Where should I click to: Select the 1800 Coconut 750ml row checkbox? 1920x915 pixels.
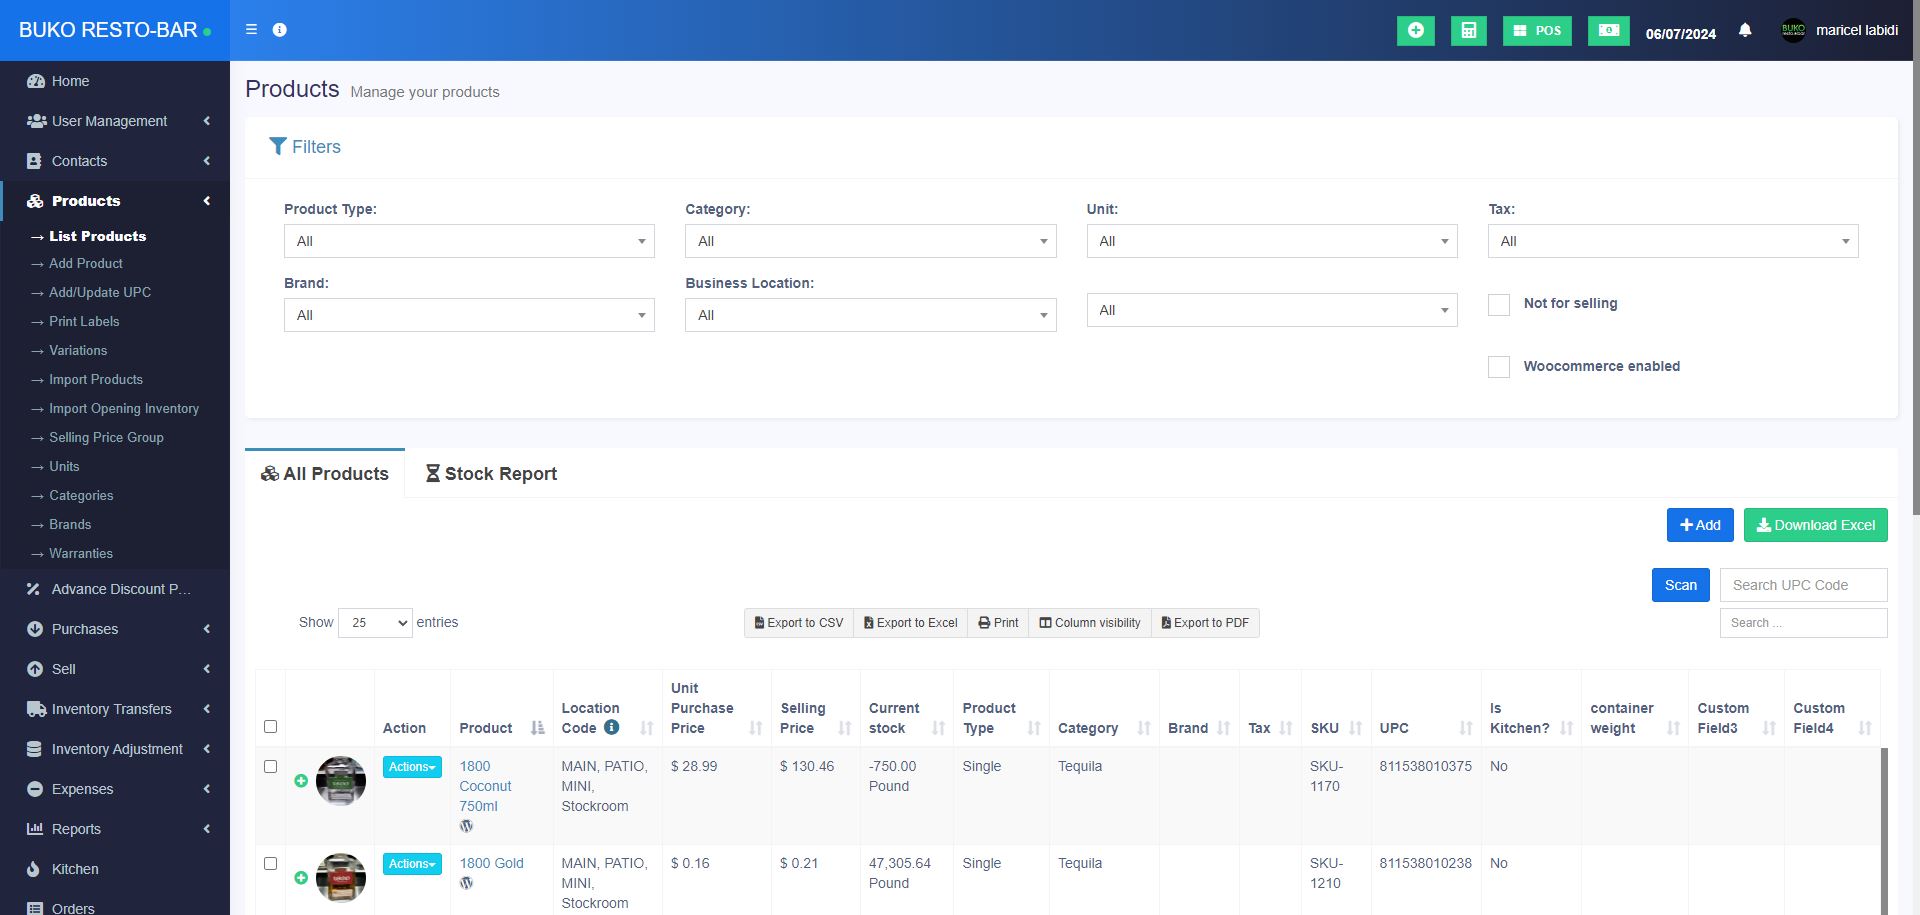coord(270,767)
